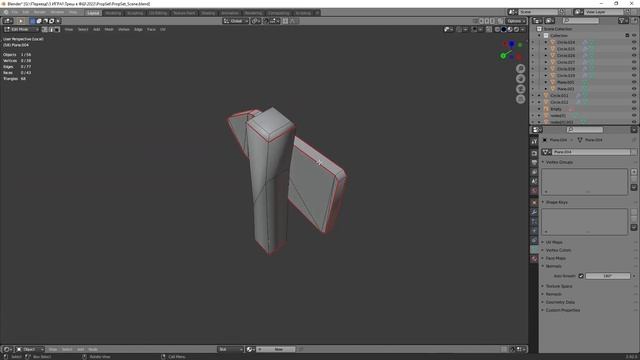The height and width of the screenshot is (360, 640).
Task: Open the Modeling workspace tab
Action: pos(113,13)
